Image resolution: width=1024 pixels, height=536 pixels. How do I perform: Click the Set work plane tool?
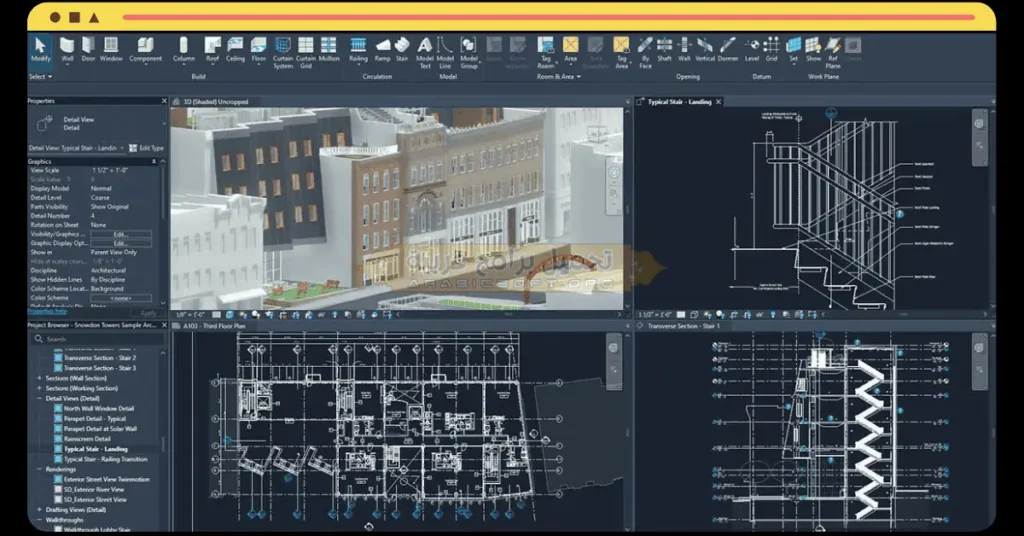tap(793, 50)
